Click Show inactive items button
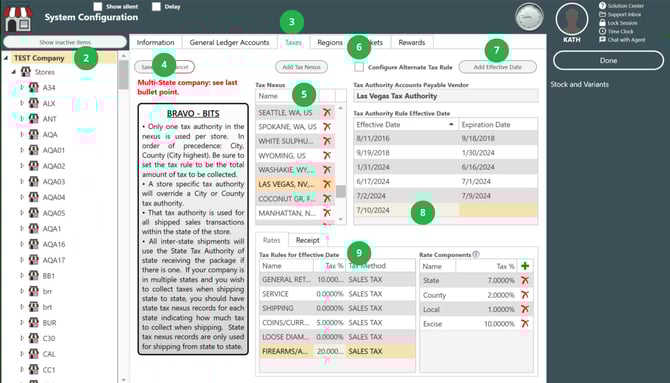Image resolution: width=670 pixels, height=383 pixels. tap(65, 42)
